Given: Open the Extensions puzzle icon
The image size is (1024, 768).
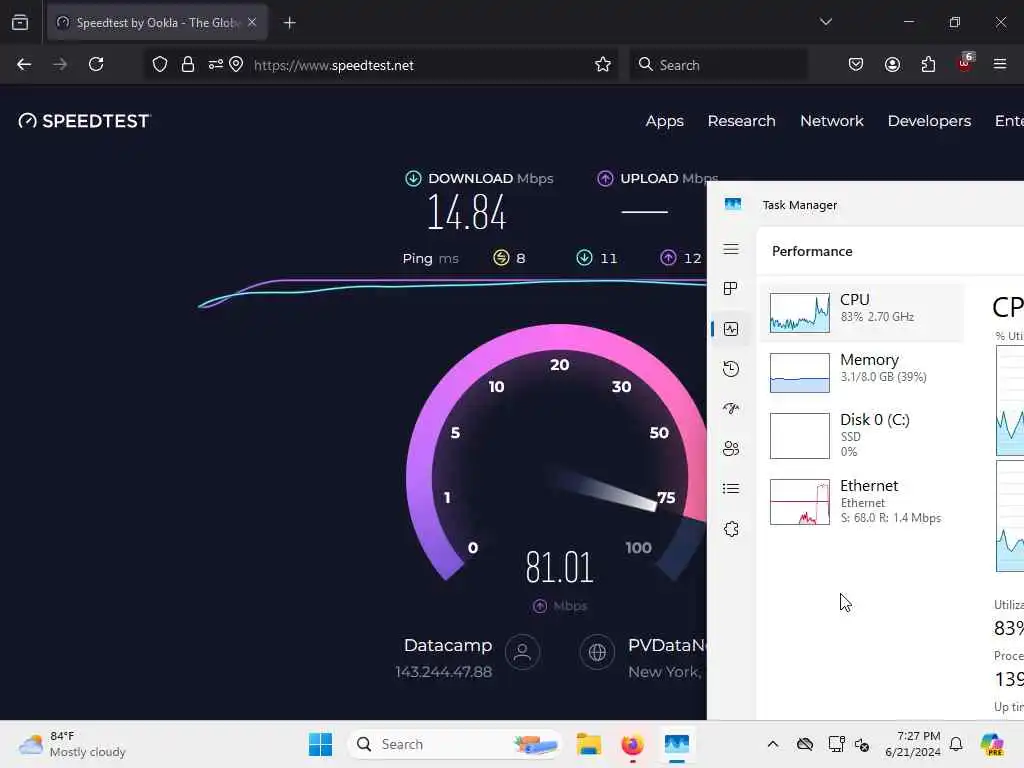Looking at the screenshot, I should pos(928,64).
